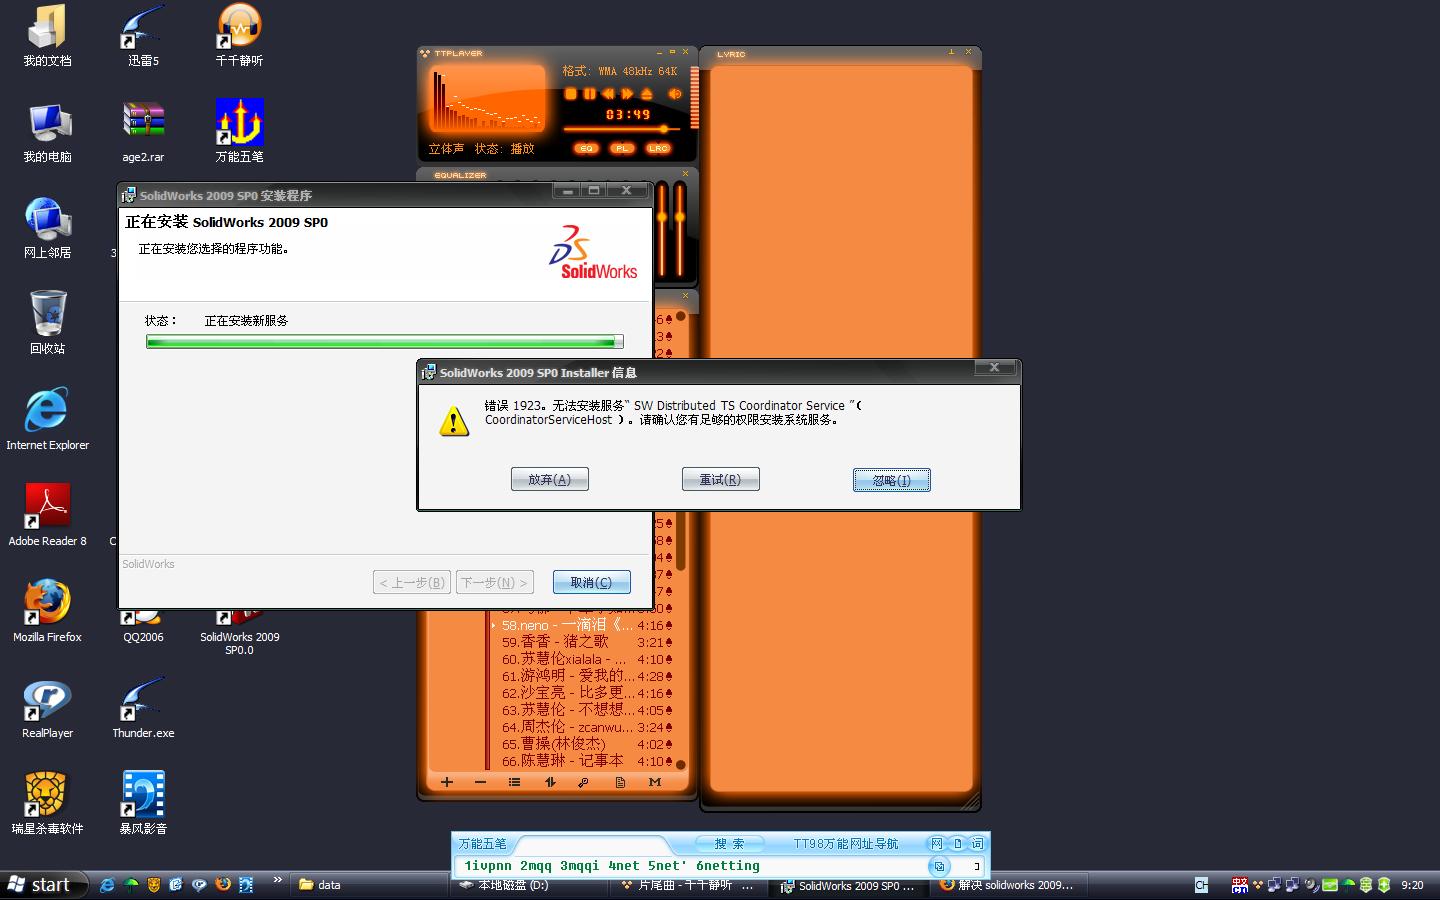Click the 词 icon in Wubi input bar
The height and width of the screenshot is (900, 1440).
(x=977, y=844)
